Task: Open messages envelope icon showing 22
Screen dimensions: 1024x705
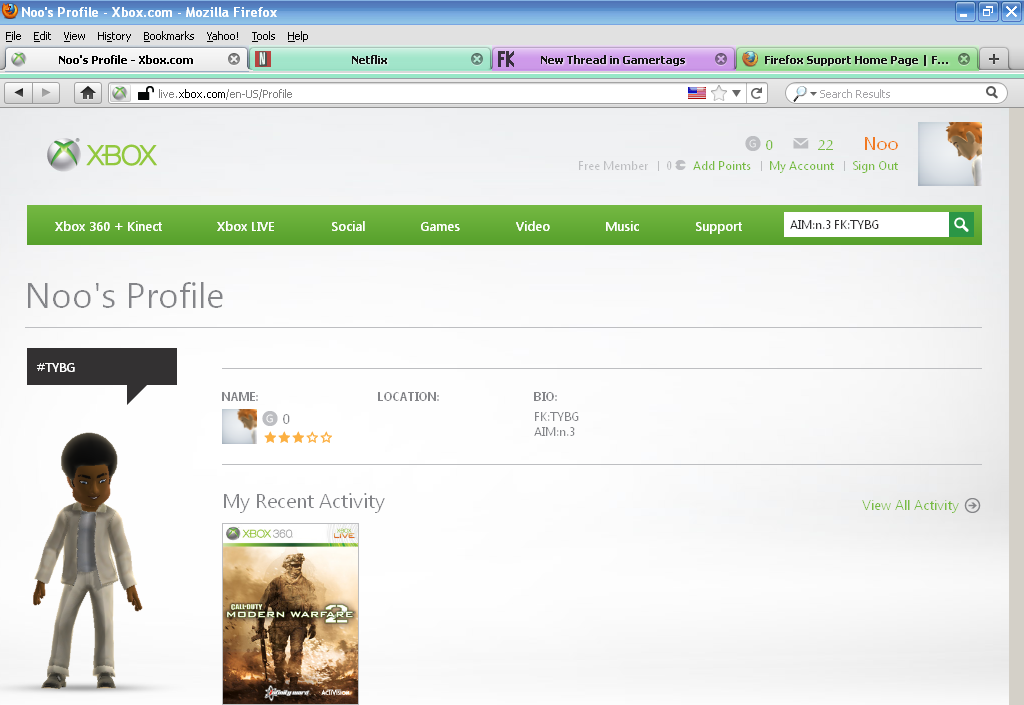Action: (801, 144)
